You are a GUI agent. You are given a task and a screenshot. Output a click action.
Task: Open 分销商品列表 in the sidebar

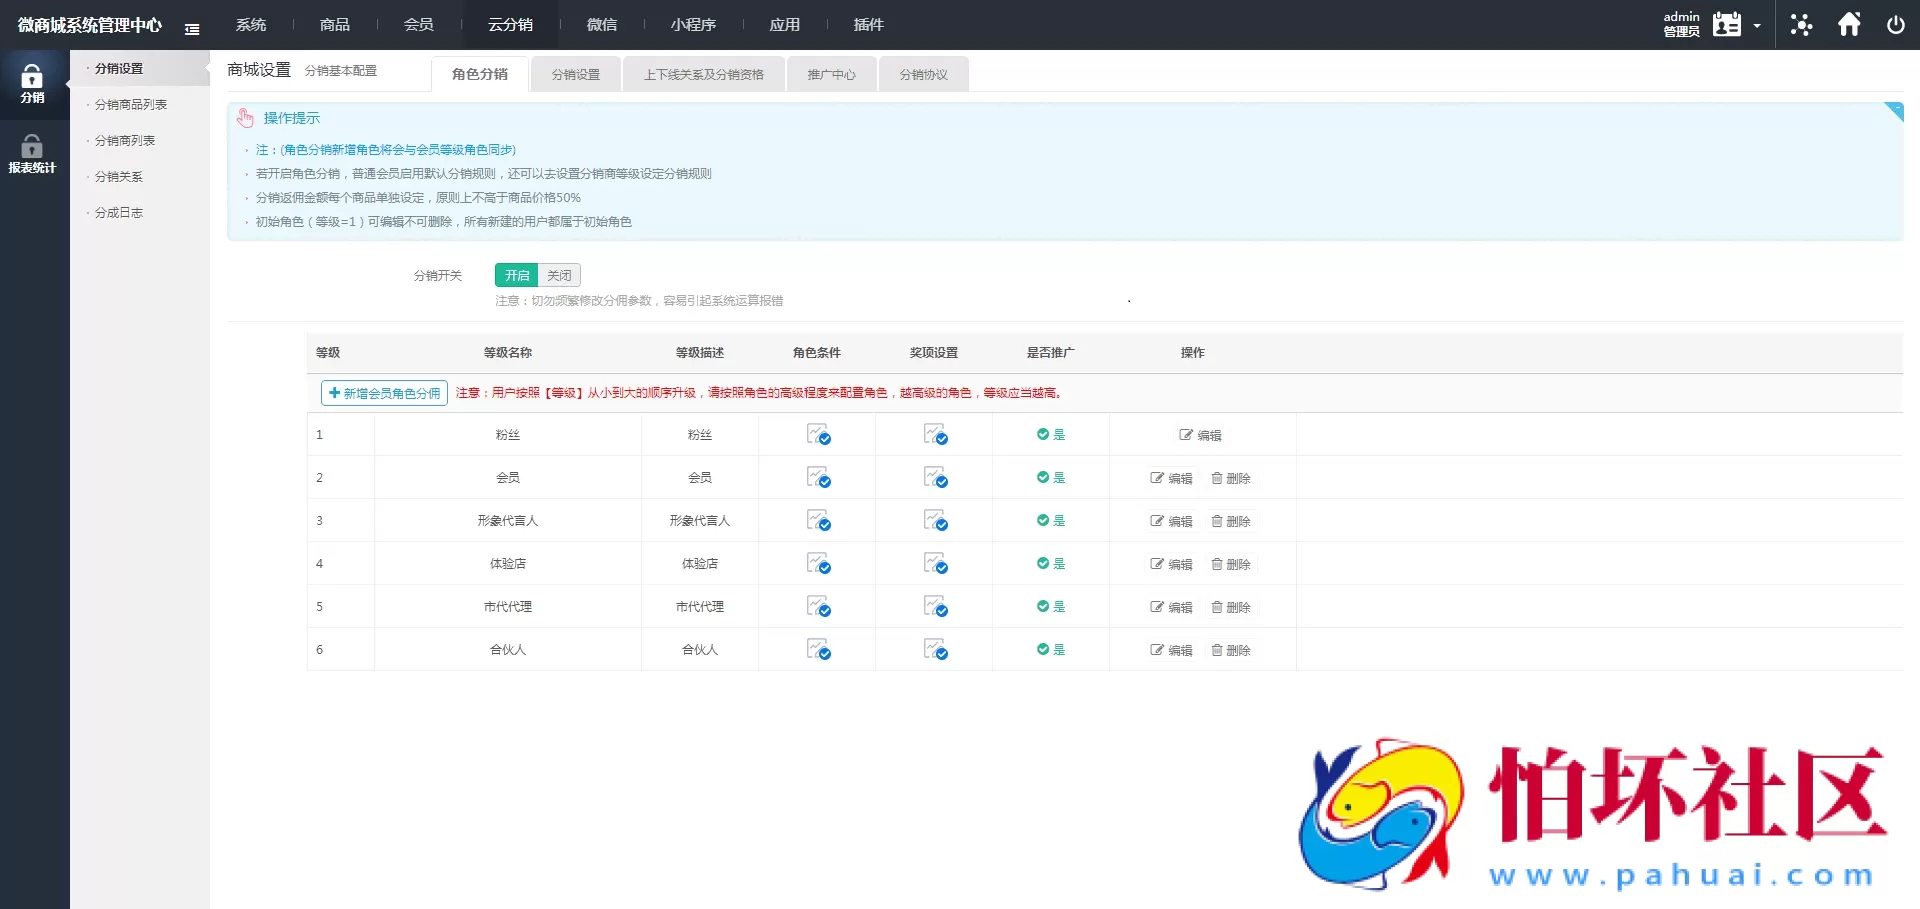(131, 105)
